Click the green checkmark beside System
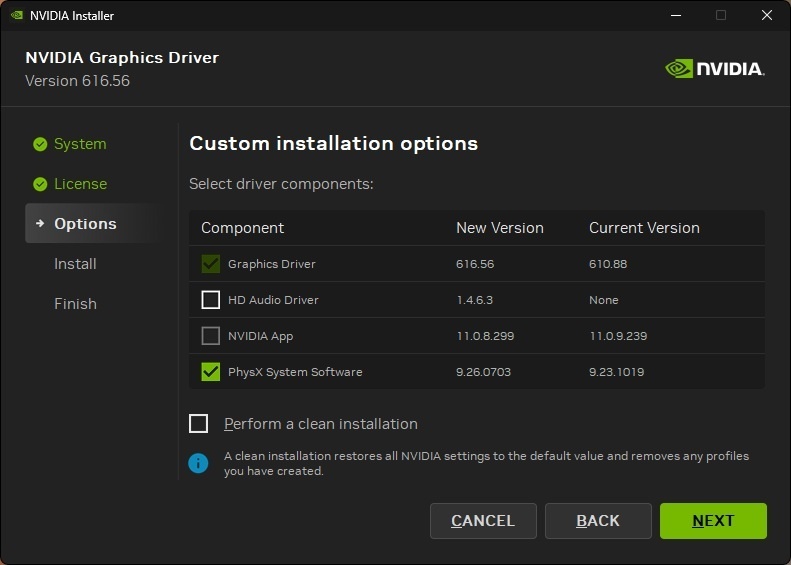This screenshot has width=791, height=565. tap(40, 144)
